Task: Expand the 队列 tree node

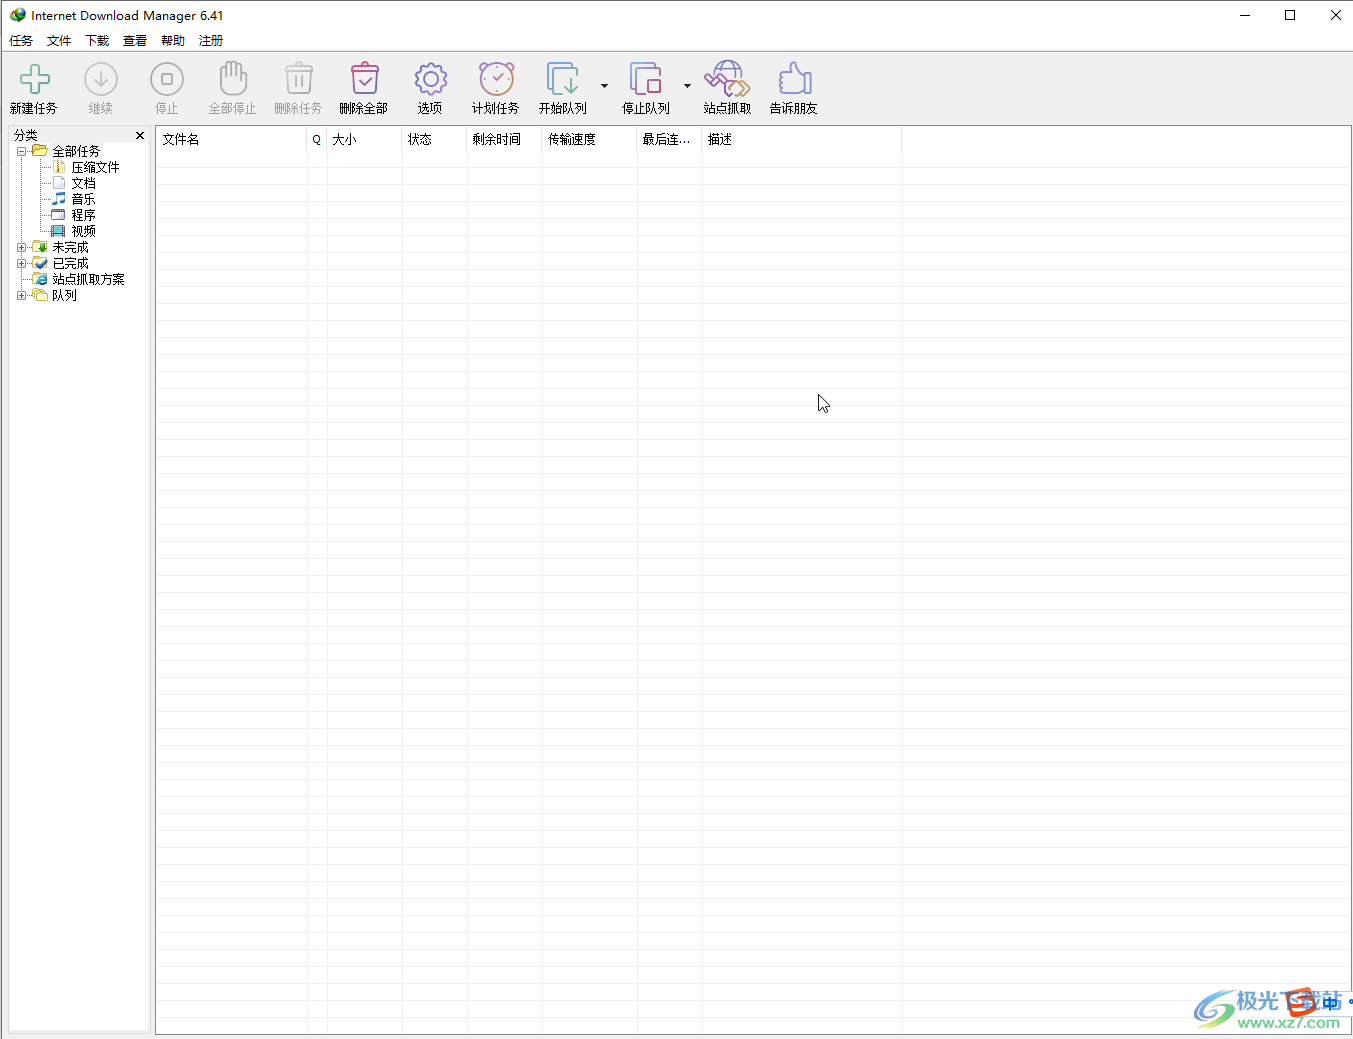Action: [x=22, y=295]
